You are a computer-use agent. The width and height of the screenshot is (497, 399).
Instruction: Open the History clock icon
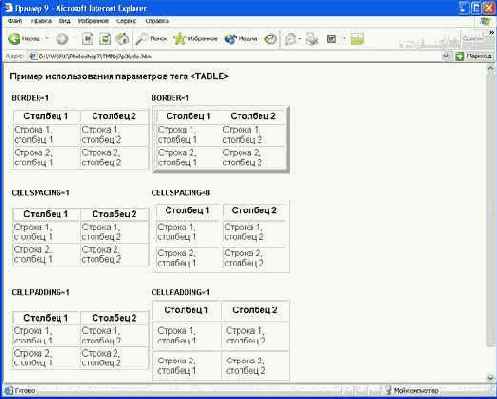[270, 39]
